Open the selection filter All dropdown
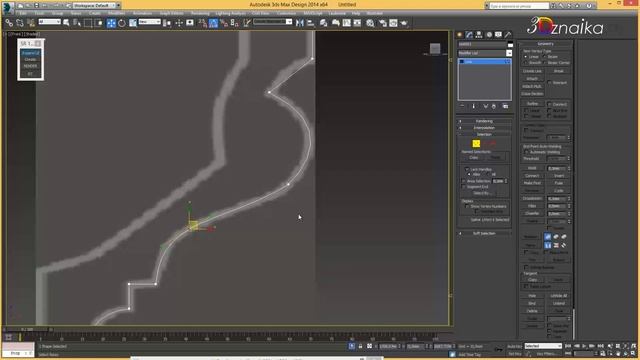This screenshot has height=360, width=640. [x=49, y=22]
